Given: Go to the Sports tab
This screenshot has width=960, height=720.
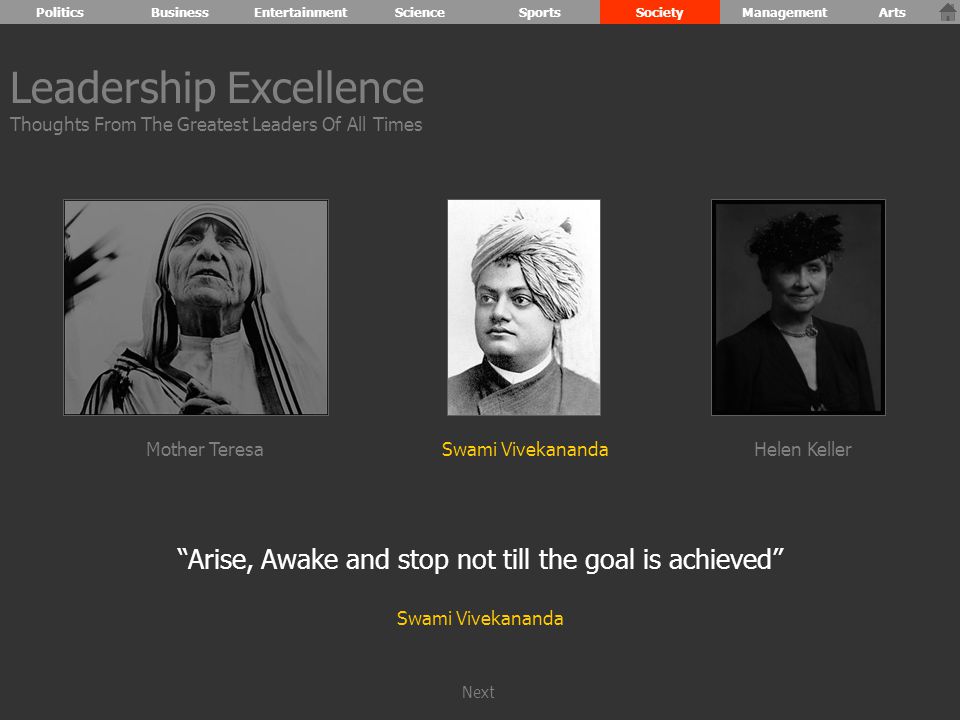Looking at the screenshot, I should pyautogui.click(x=539, y=12).
